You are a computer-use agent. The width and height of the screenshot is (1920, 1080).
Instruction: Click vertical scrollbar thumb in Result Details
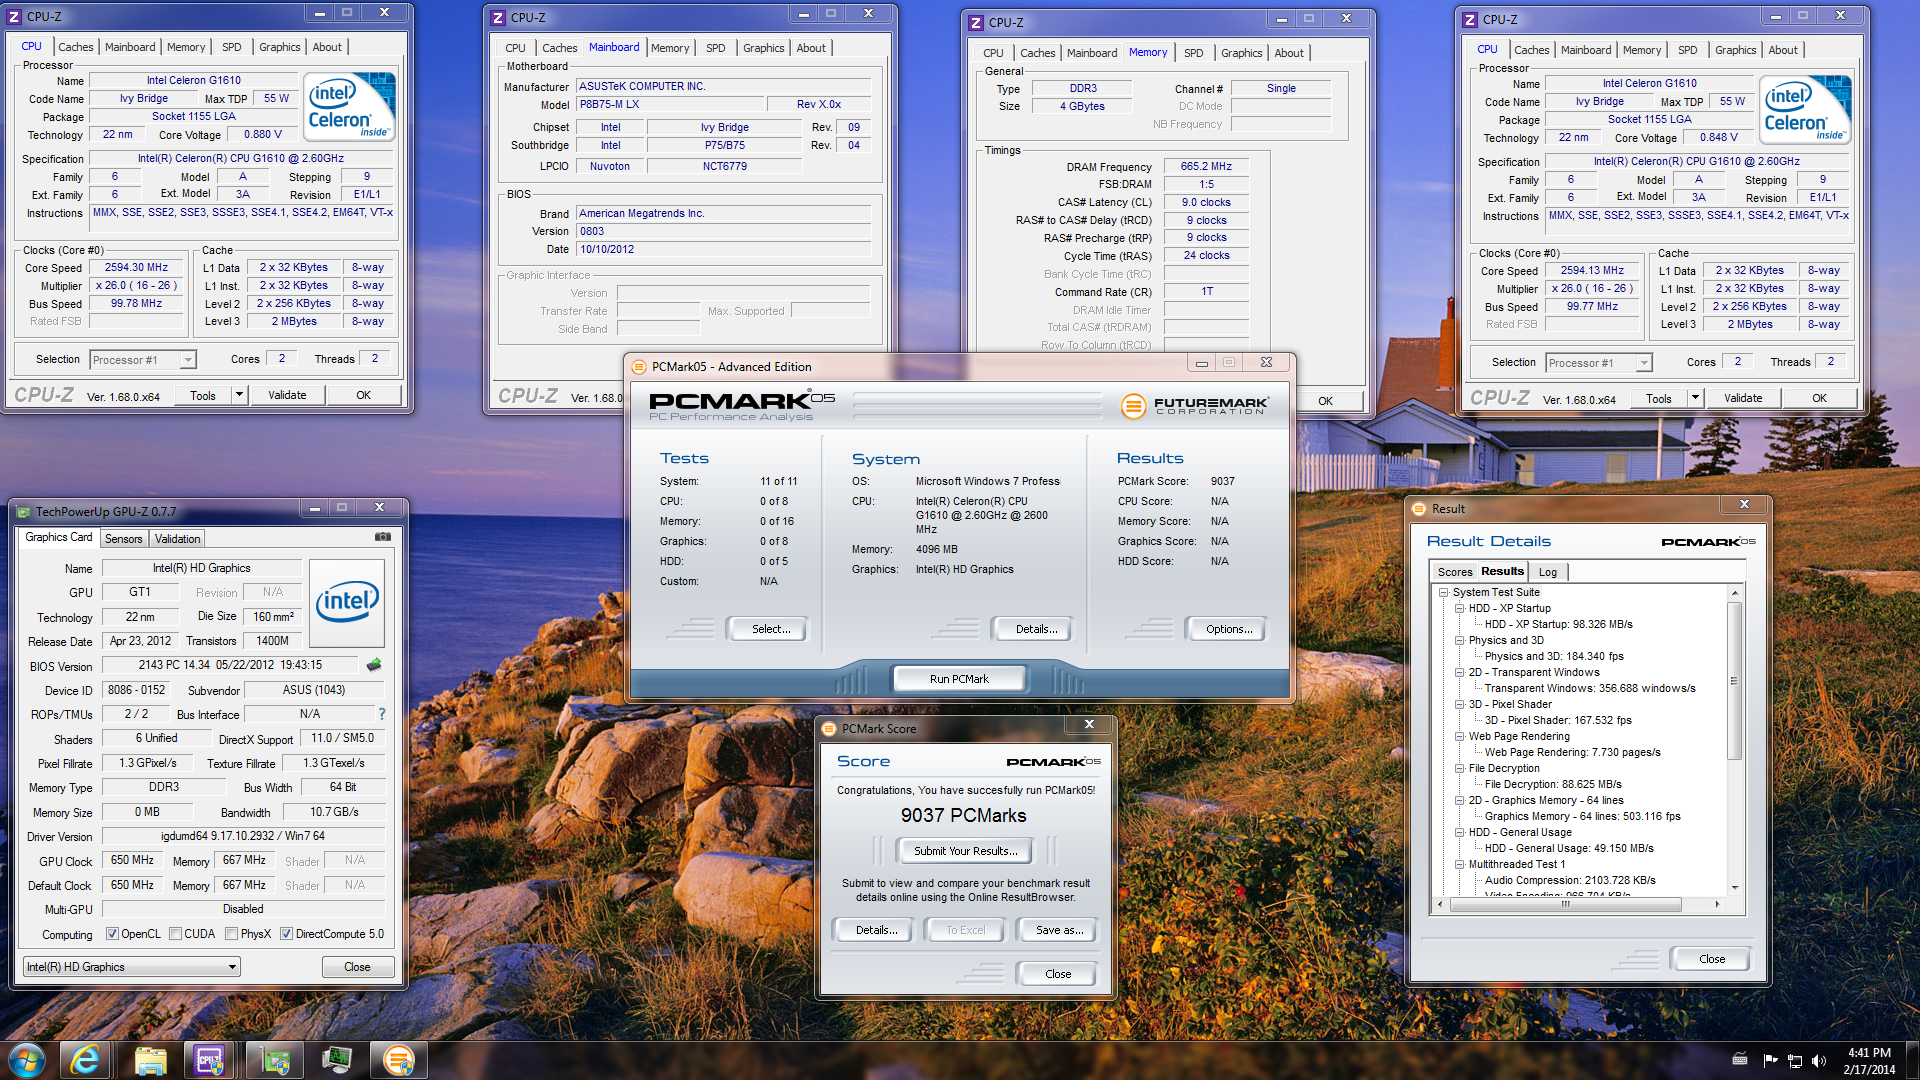pos(1735,680)
